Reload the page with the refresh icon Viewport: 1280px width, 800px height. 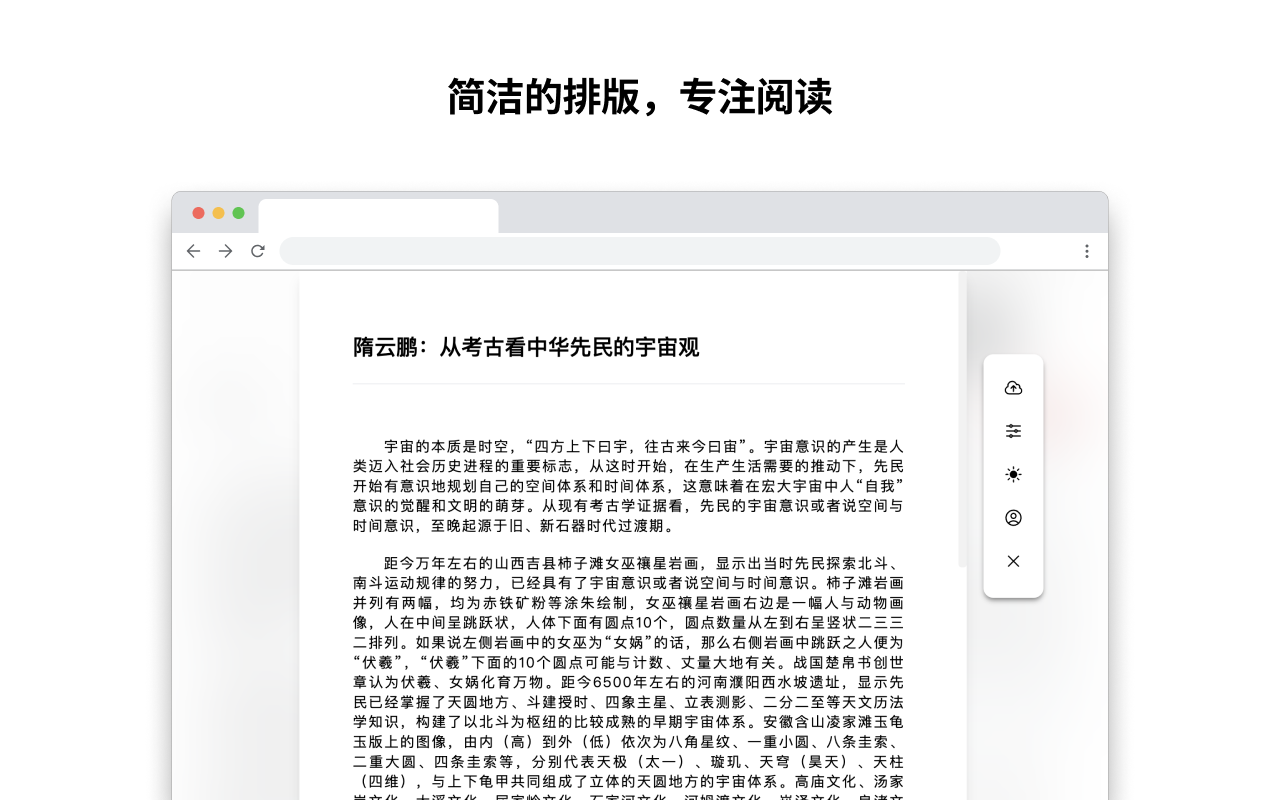point(257,251)
